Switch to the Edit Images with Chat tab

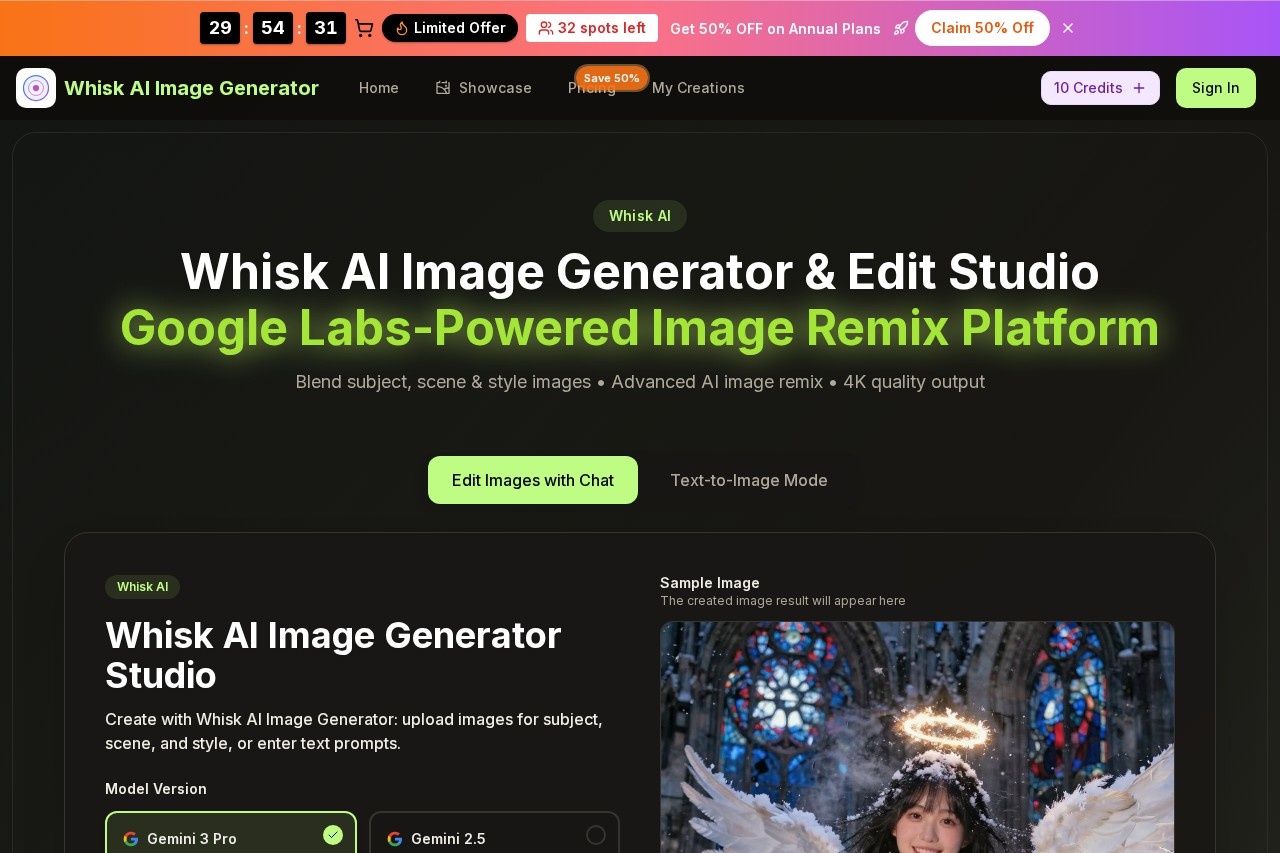pyautogui.click(x=532, y=480)
